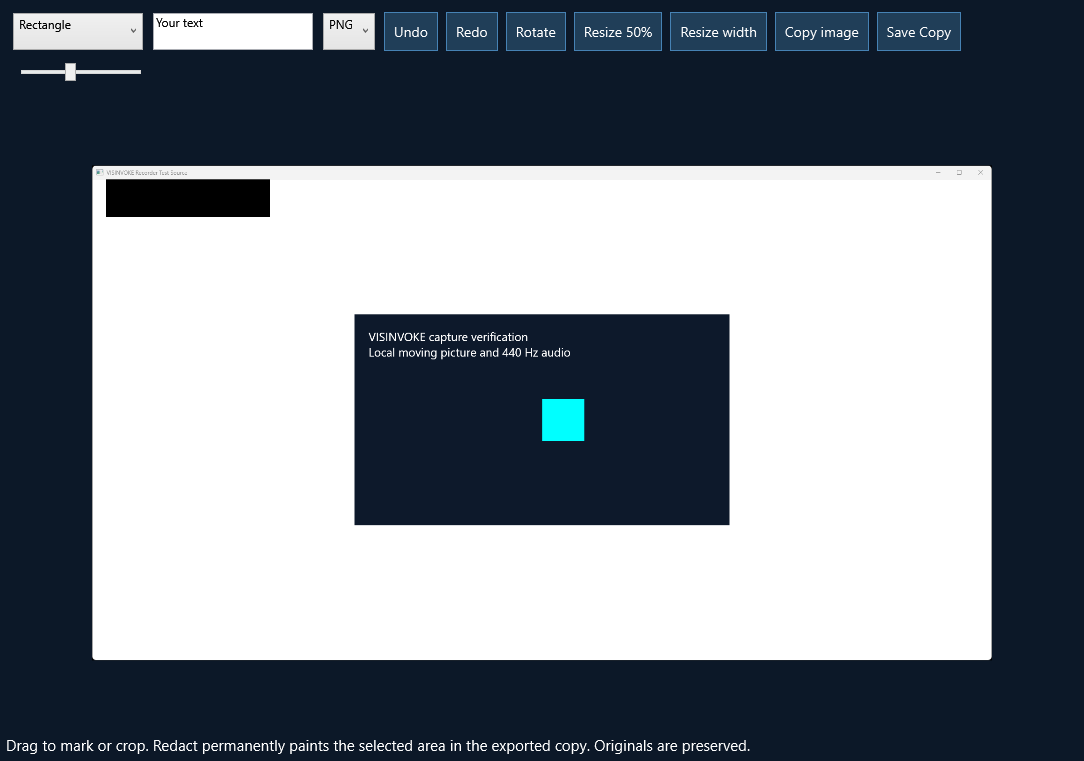1084x761 pixels.
Task: Open the PNG format dropdown
Action: 348,31
